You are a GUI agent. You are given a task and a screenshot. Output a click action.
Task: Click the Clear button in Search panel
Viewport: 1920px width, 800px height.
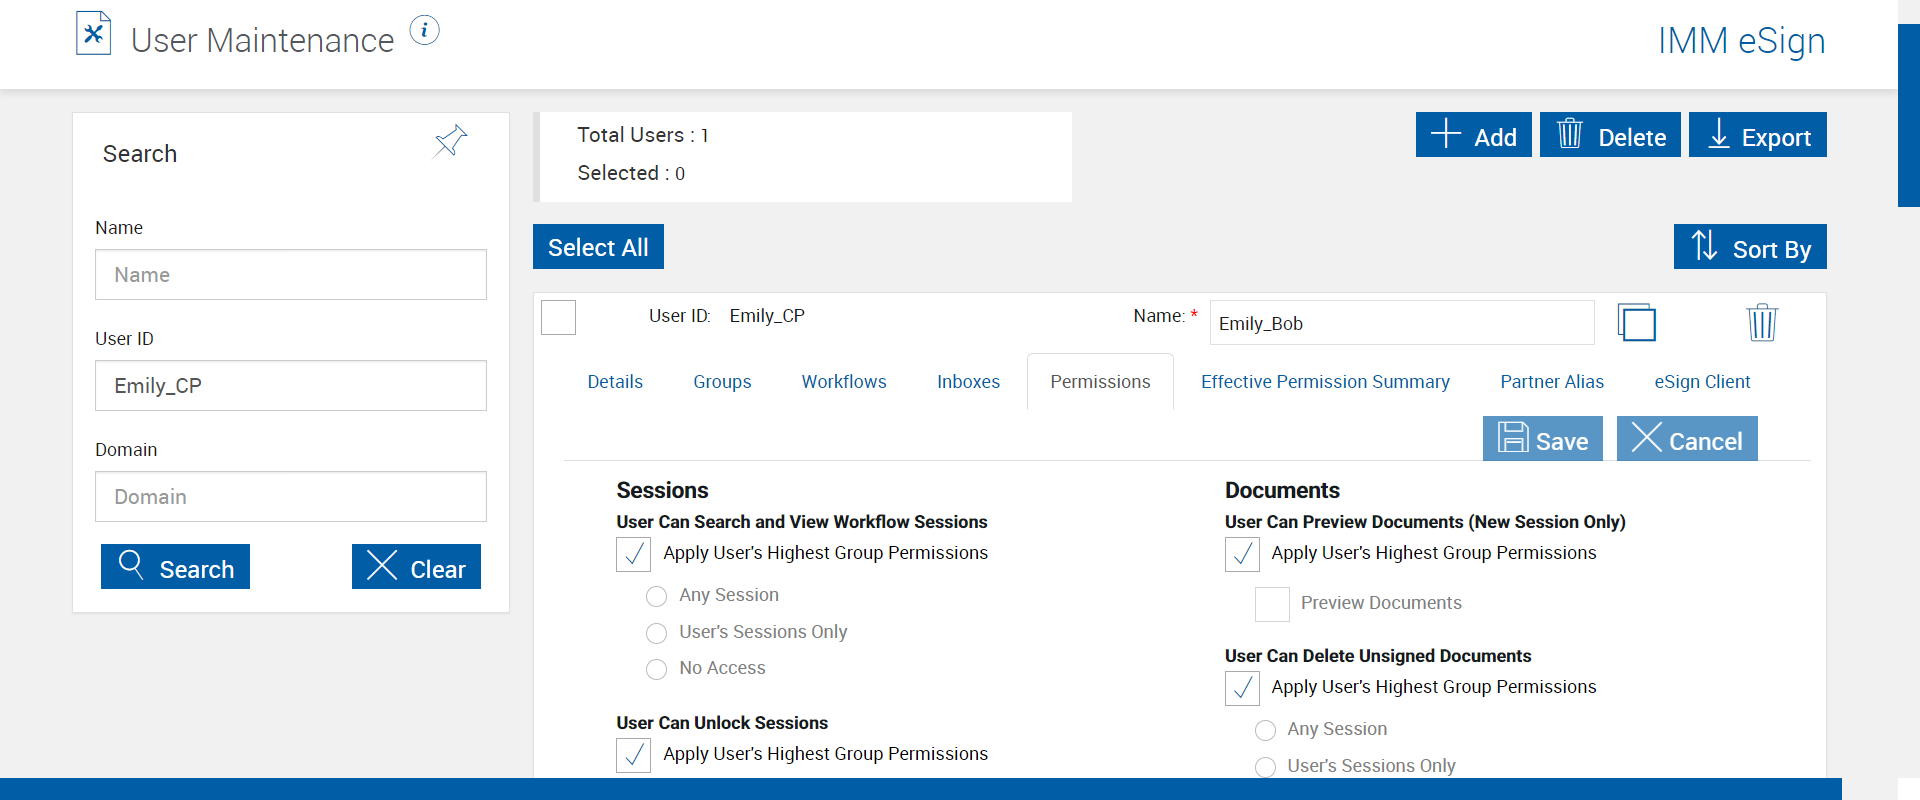(x=416, y=567)
